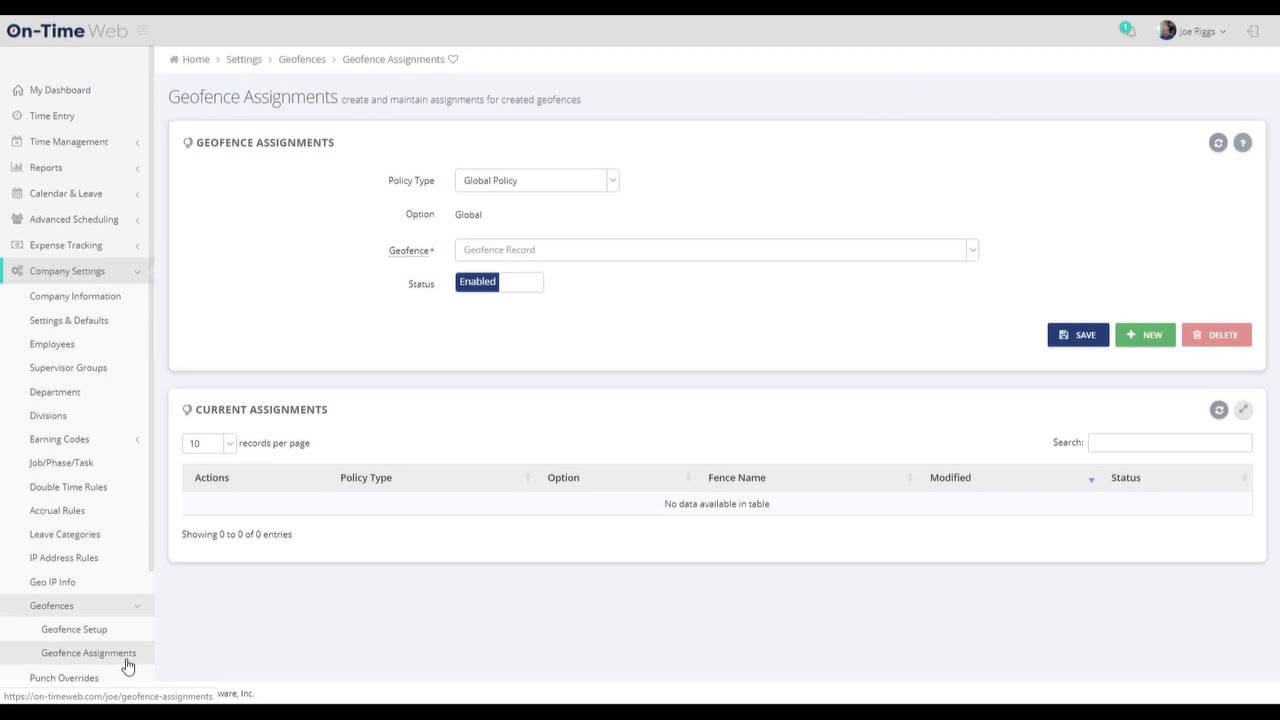
Task: Open the Joe Riggs user menu
Action: point(1192,31)
